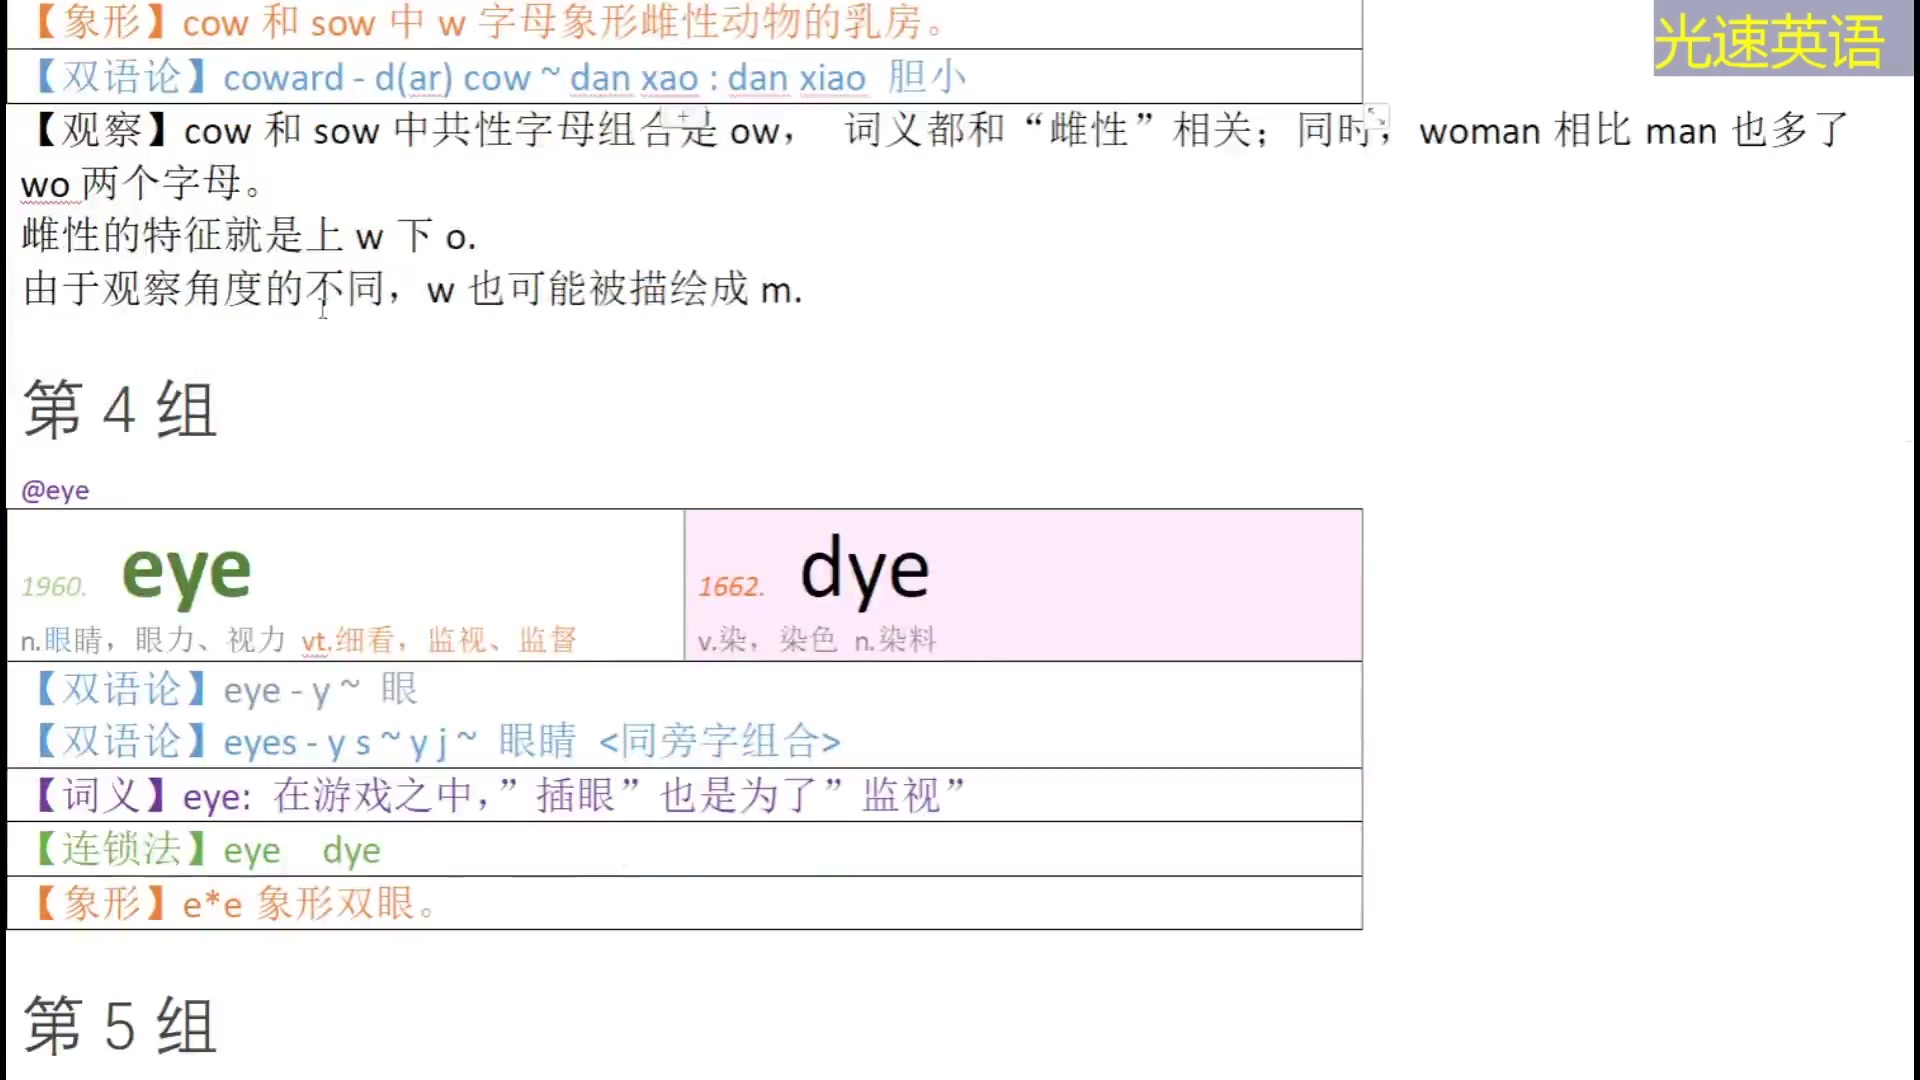
Task: Click the definition line n.眼睛，眼力、视力
Action: point(153,640)
